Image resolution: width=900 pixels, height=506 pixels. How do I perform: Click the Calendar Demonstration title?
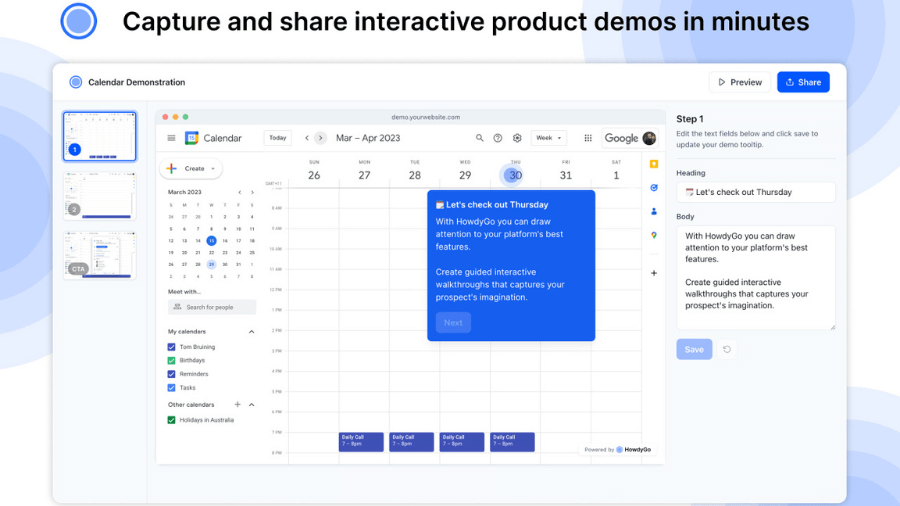pyautogui.click(x=137, y=82)
